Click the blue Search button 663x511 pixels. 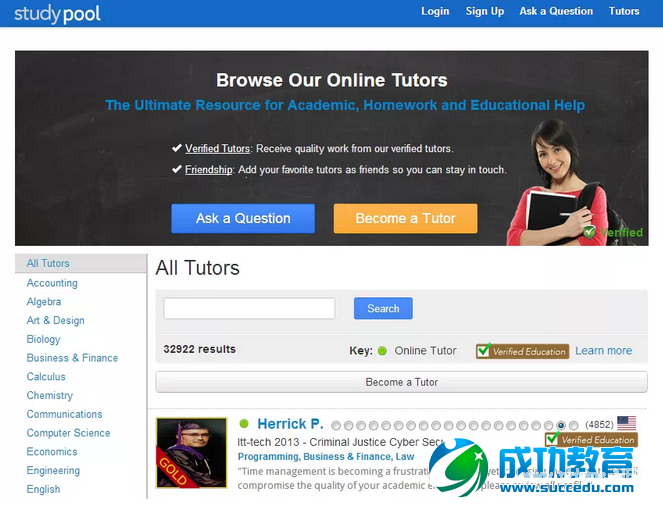(x=383, y=309)
